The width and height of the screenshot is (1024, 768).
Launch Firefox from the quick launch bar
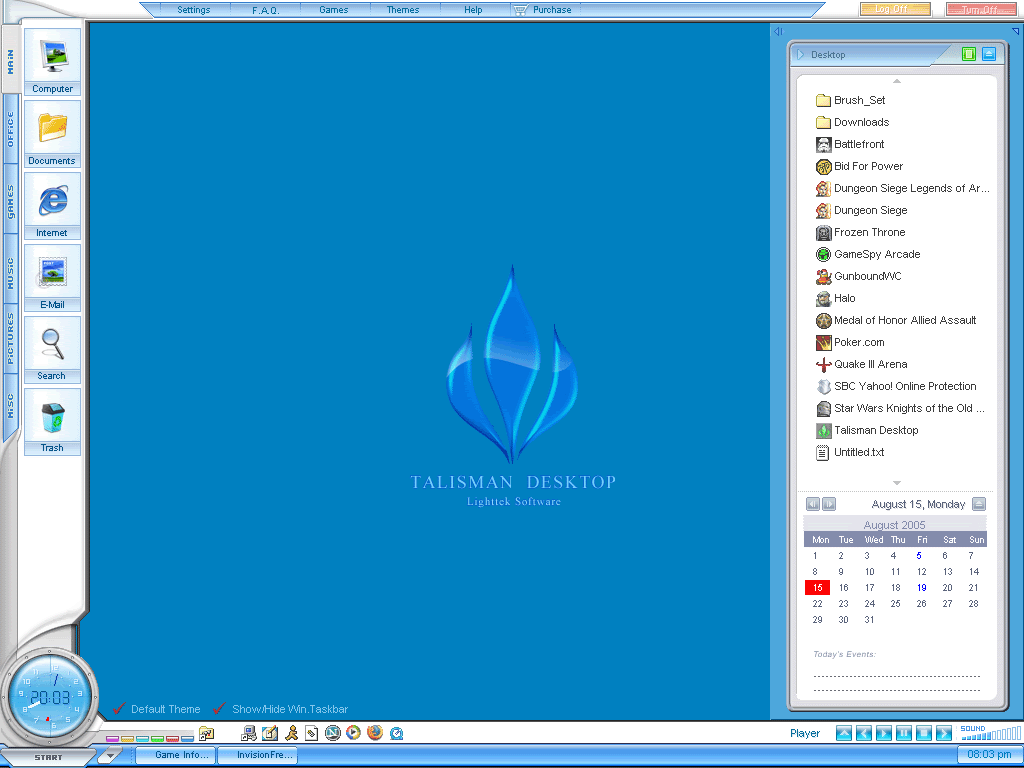(375, 733)
